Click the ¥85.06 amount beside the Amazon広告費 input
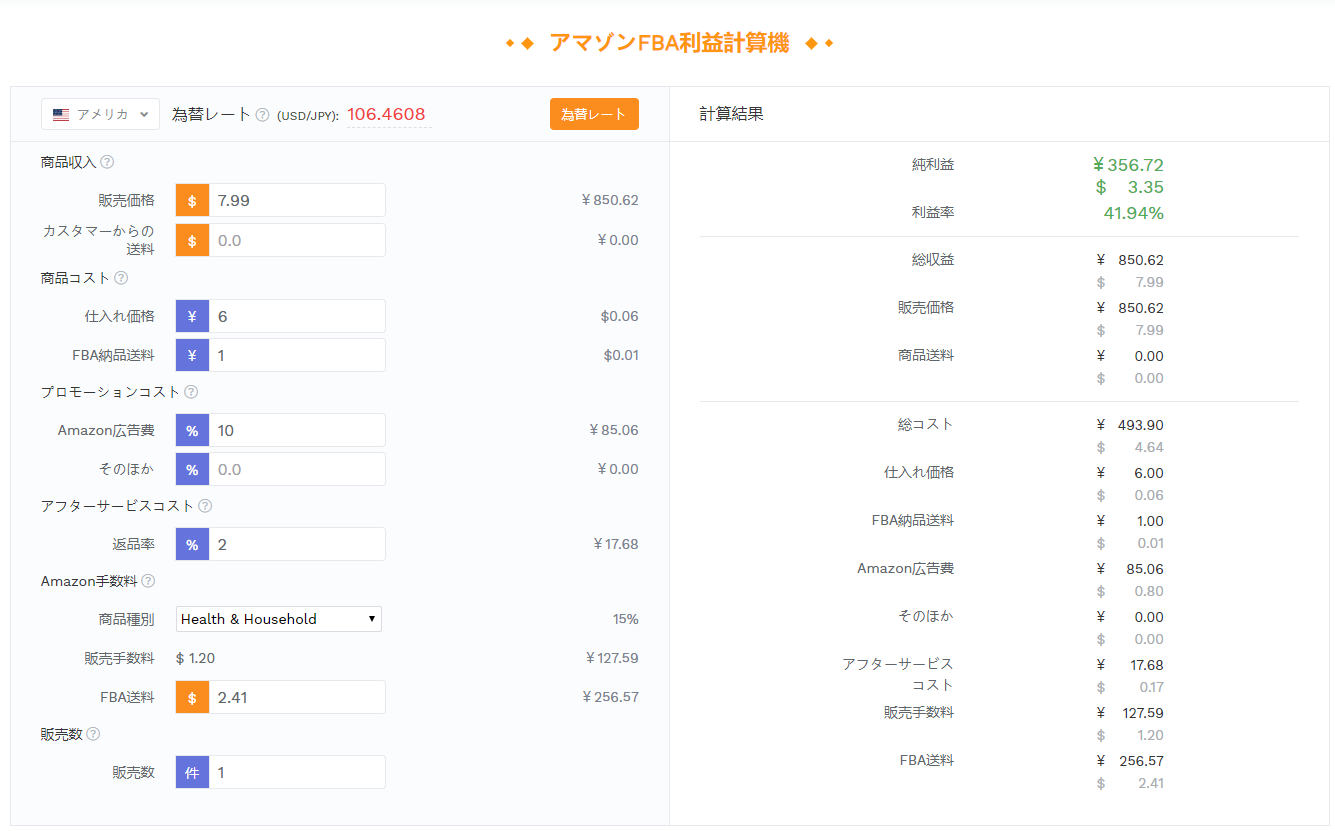The width and height of the screenshot is (1335, 831). coord(614,430)
